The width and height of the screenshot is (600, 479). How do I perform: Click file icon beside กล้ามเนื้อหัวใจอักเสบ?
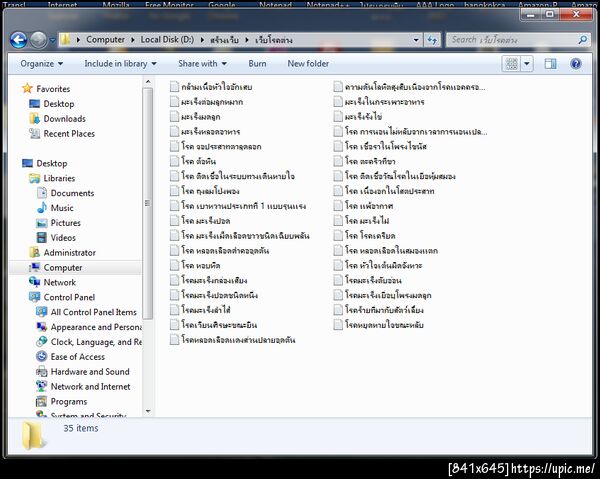pyautogui.click(x=174, y=87)
